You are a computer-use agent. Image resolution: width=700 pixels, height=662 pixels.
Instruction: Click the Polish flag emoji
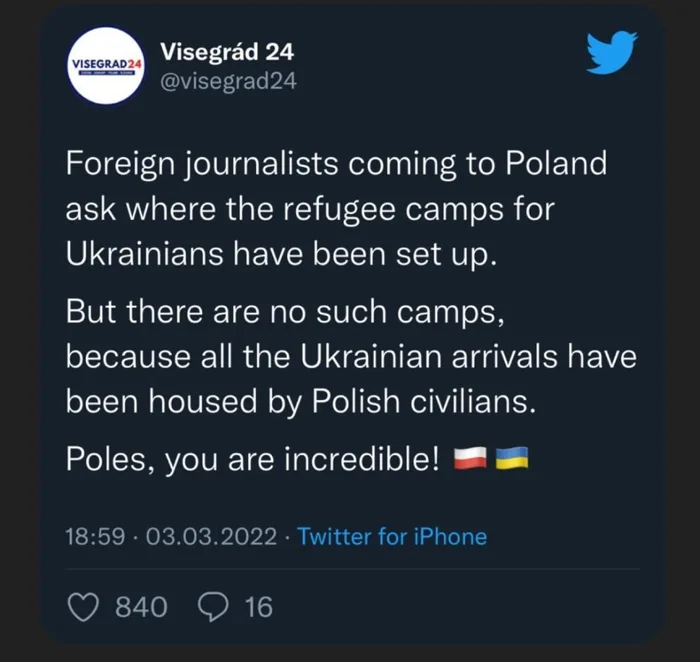pyautogui.click(x=470, y=459)
